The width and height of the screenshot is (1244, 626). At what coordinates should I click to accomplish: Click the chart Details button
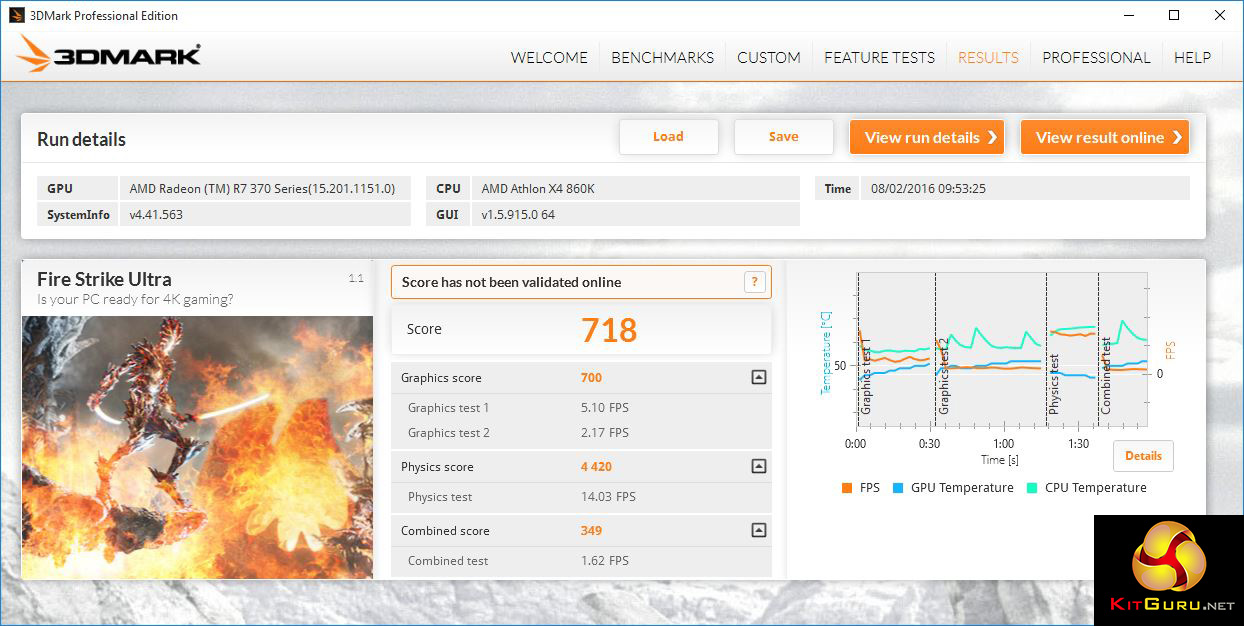tap(1143, 456)
